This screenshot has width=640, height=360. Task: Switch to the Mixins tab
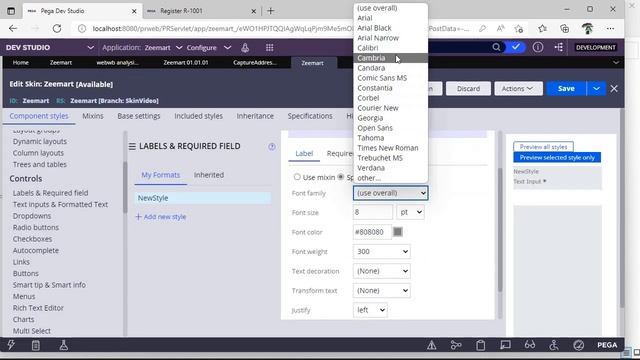coord(93,116)
